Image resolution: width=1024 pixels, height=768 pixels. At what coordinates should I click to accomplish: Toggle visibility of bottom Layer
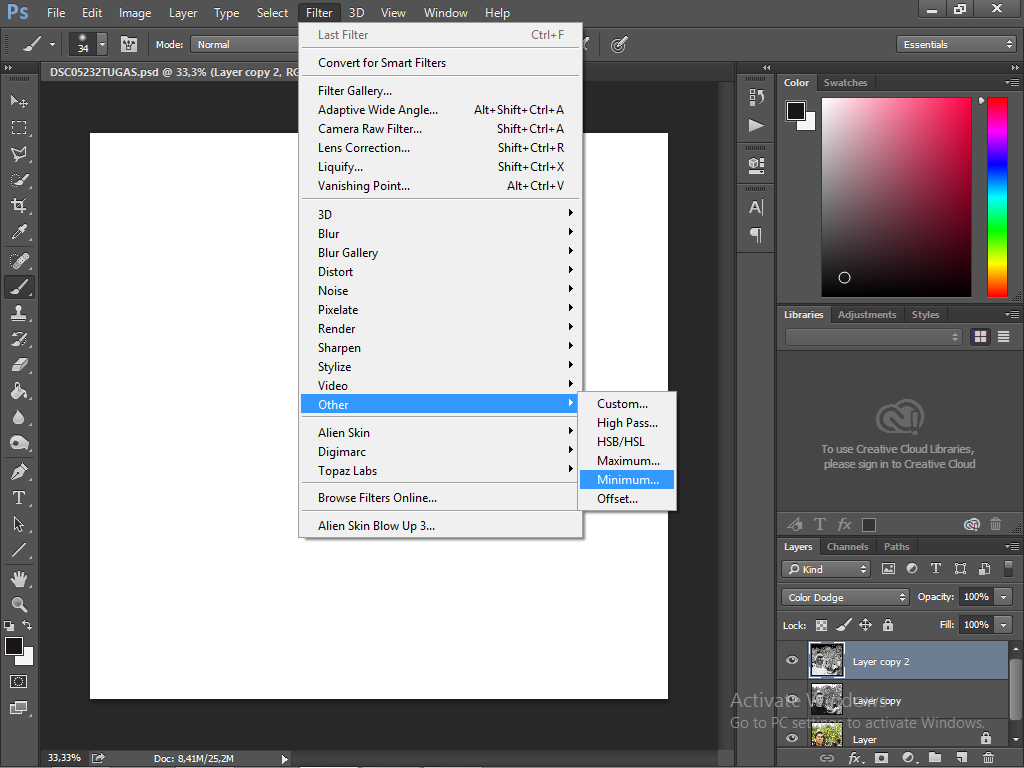point(792,738)
